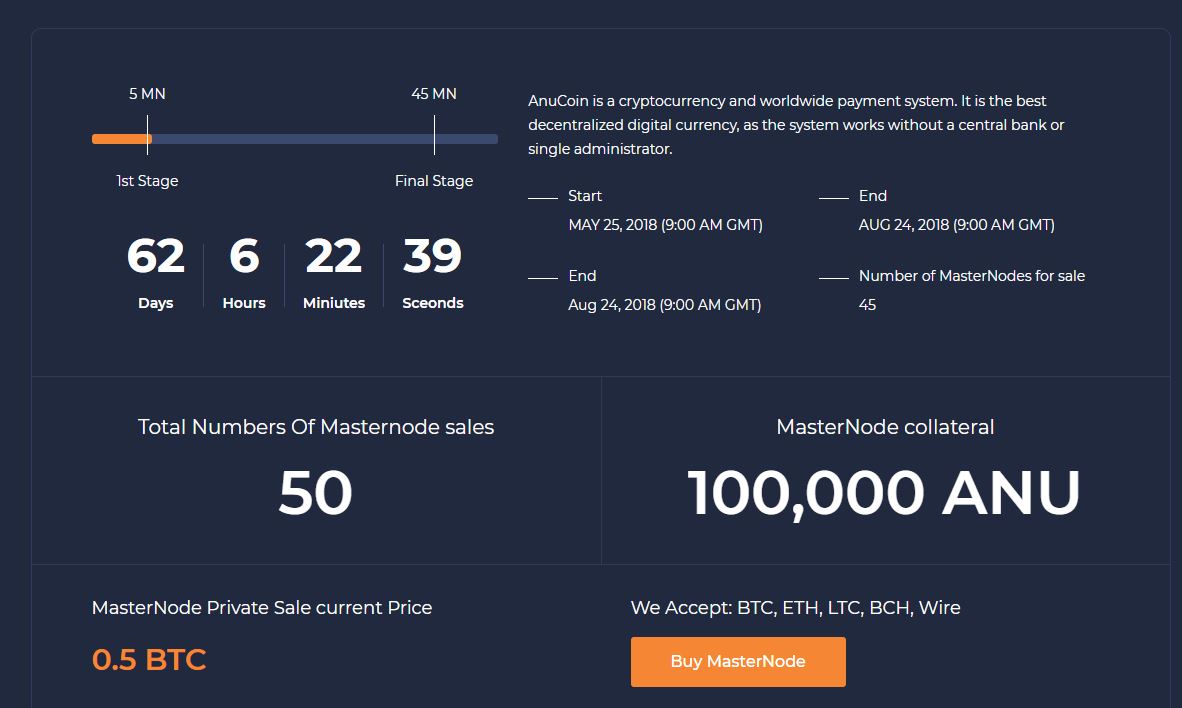Click We Accept: BTC, ETH, LTC, BCH, Wire text
Image resolution: width=1182 pixels, height=708 pixels.
pyautogui.click(x=795, y=608)
